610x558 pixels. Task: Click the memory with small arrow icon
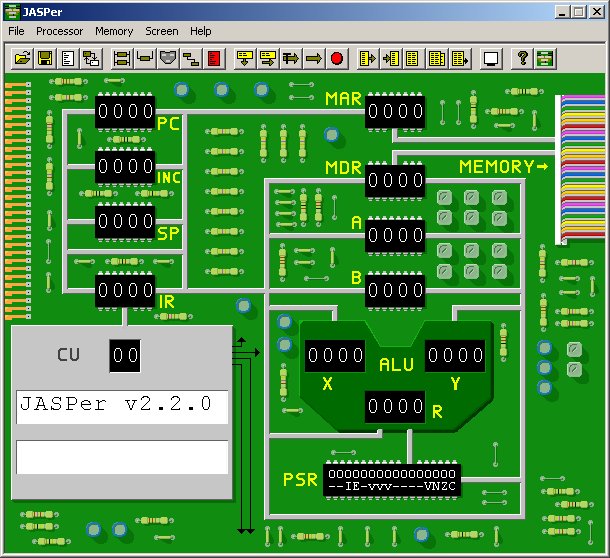pyautogui.click(x=460, y=59)
